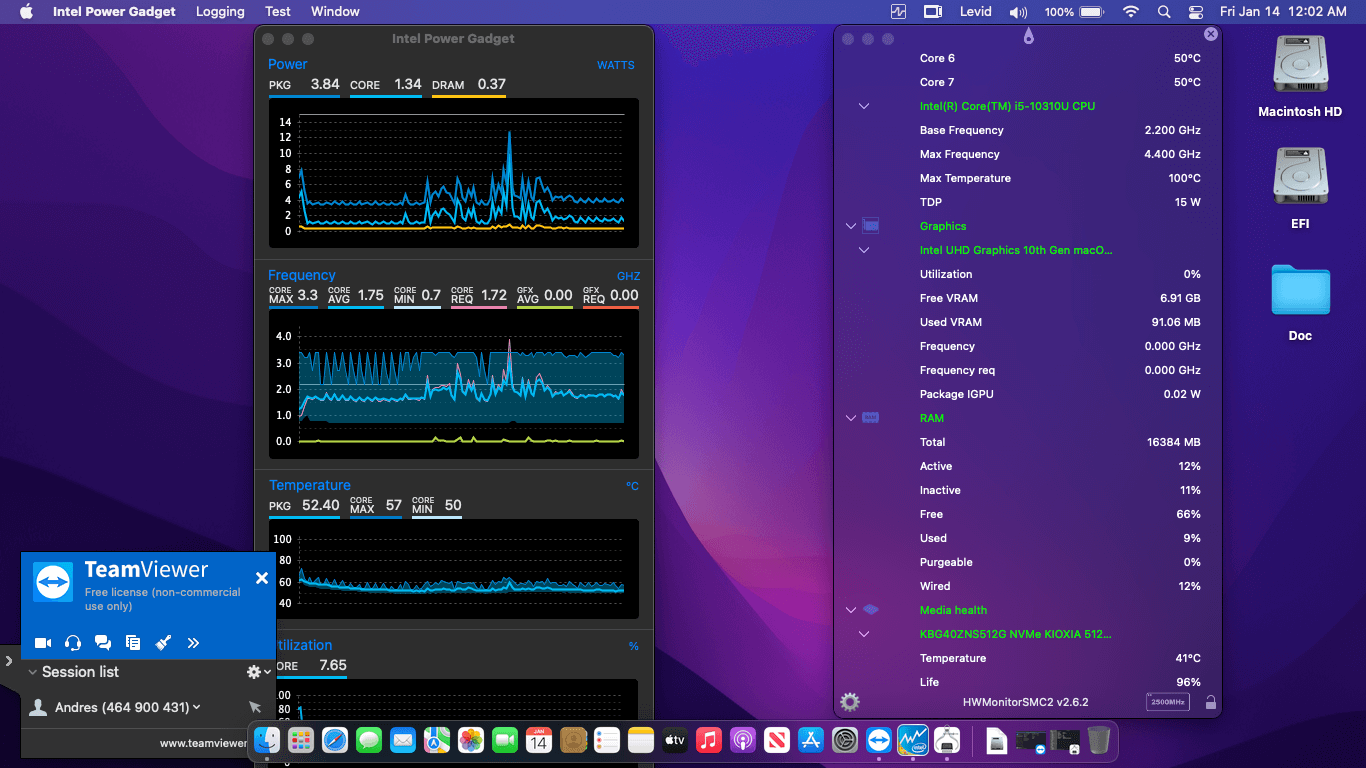This screenshot has width=1366, height=768.
Task: Open App Store from the Dock
Action: coord(811,740)
